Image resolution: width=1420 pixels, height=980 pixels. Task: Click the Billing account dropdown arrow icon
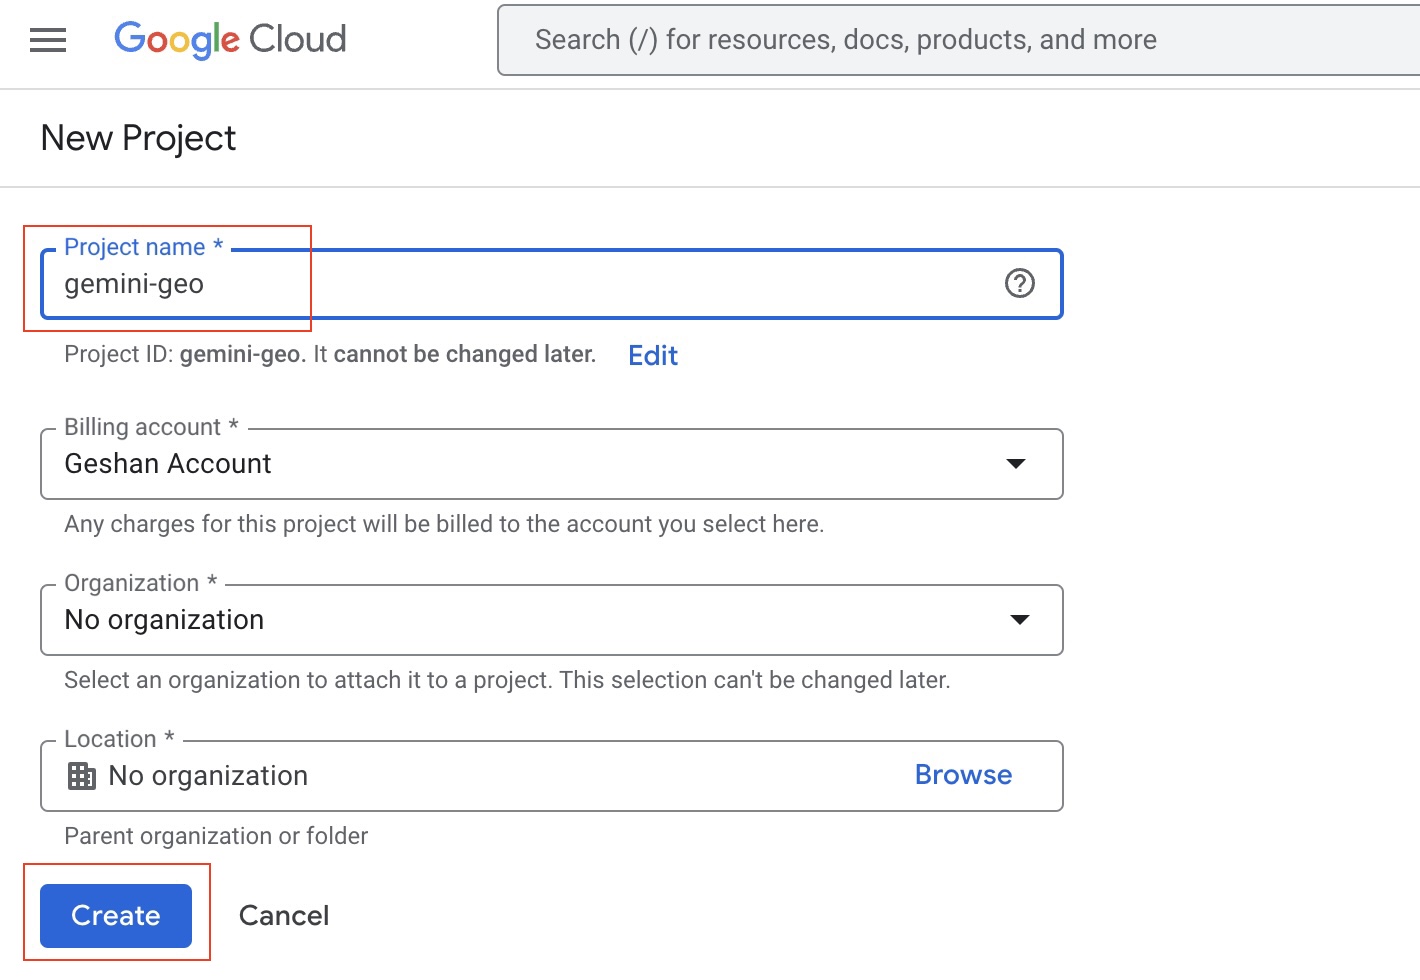(x=1017, y=463)
